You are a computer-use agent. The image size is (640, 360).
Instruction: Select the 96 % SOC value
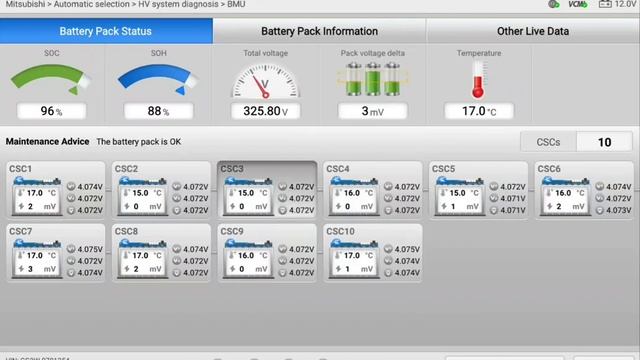pos(51,111)
